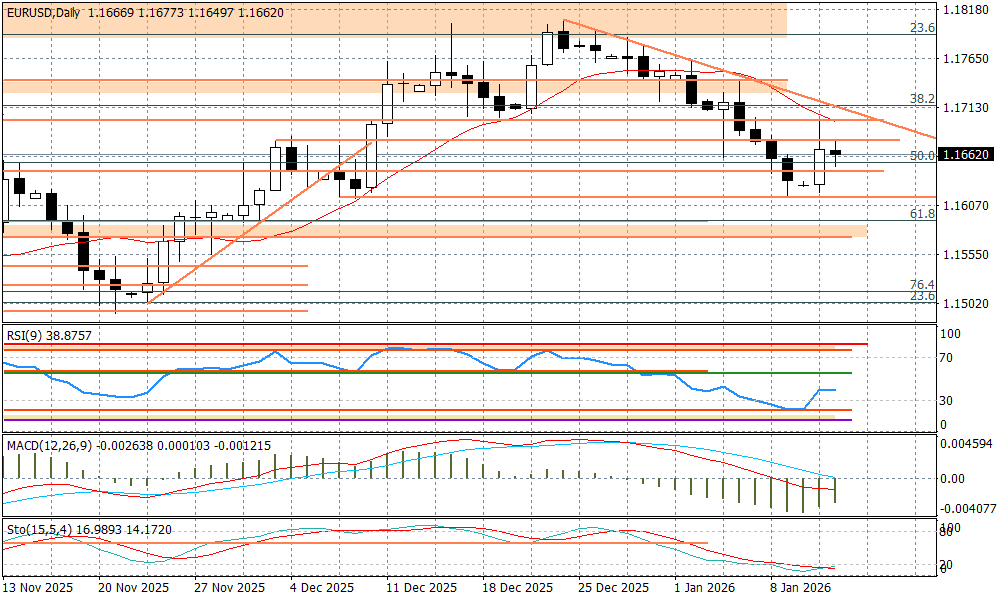Click the 1.15020 price axis label

coord(966,304)
